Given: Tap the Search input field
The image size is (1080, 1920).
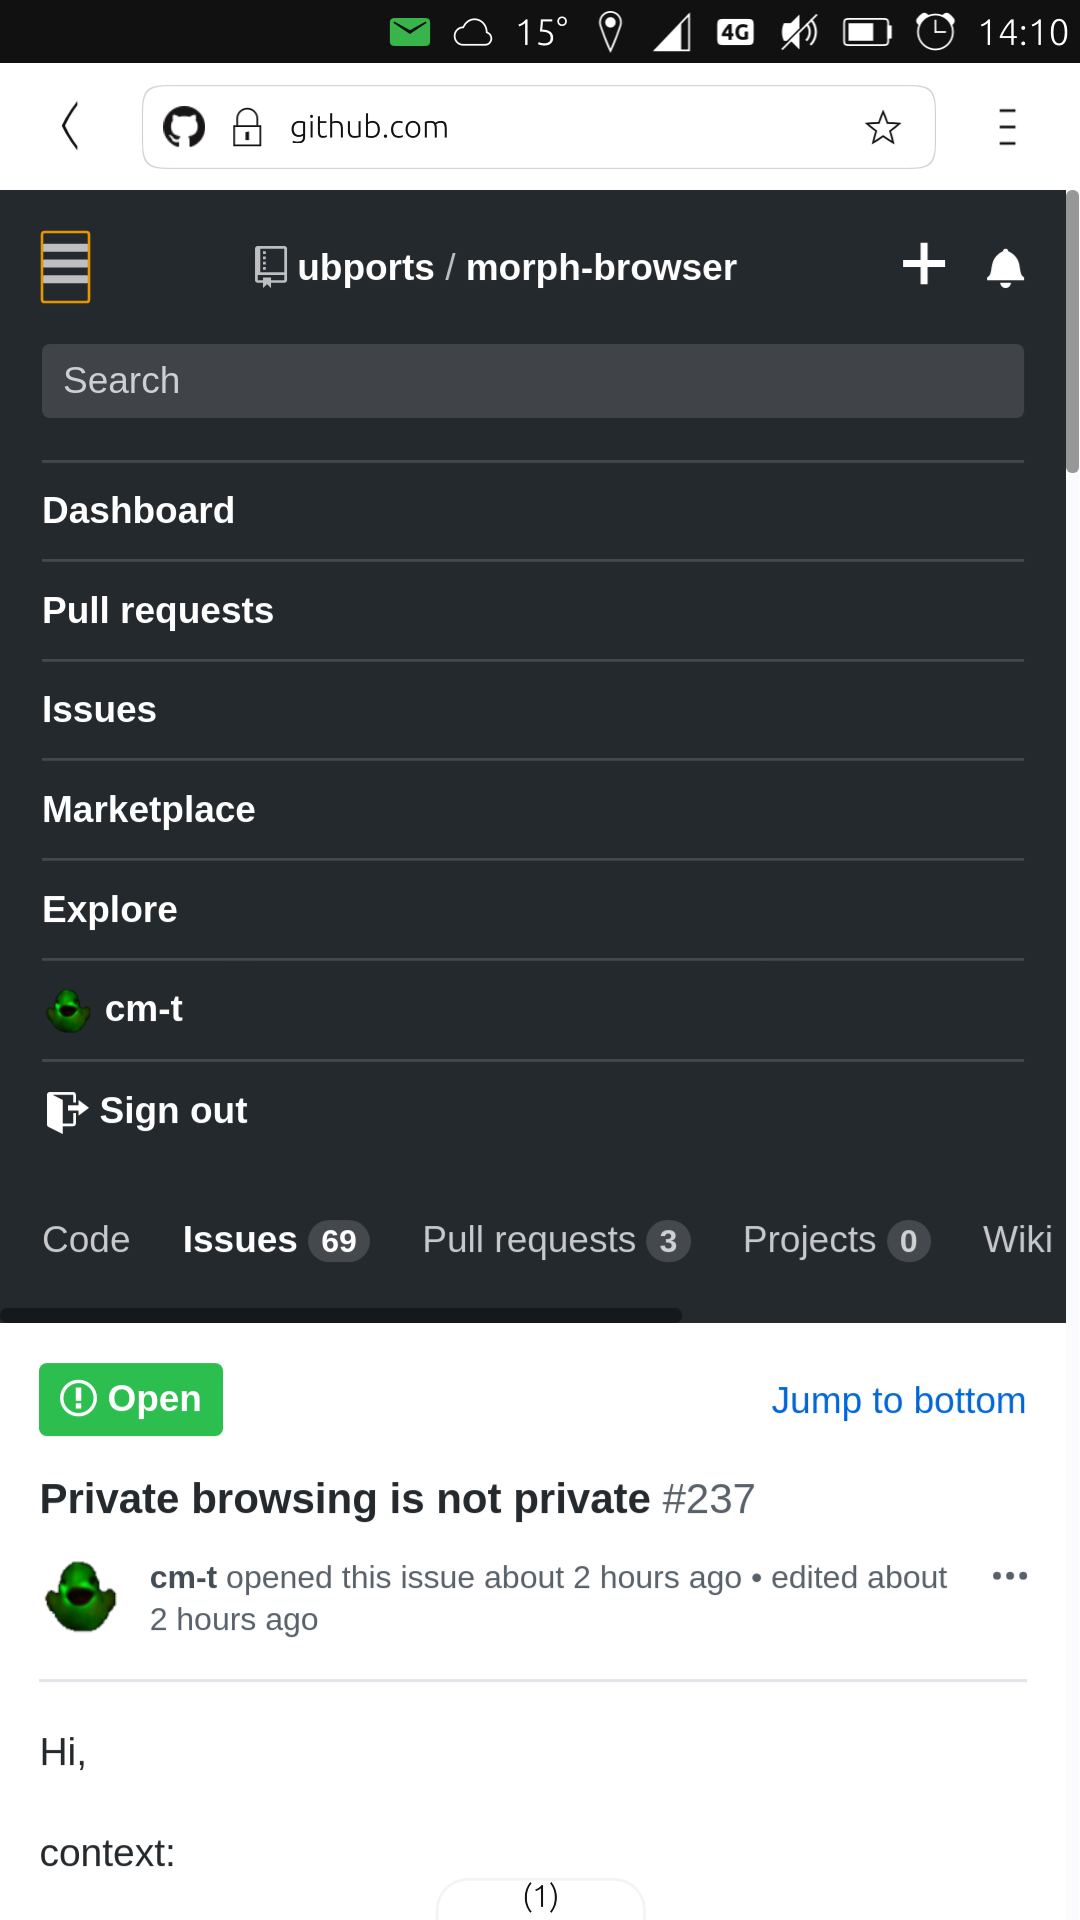Looking at the screenshot, I should click(x=533, y=380).
